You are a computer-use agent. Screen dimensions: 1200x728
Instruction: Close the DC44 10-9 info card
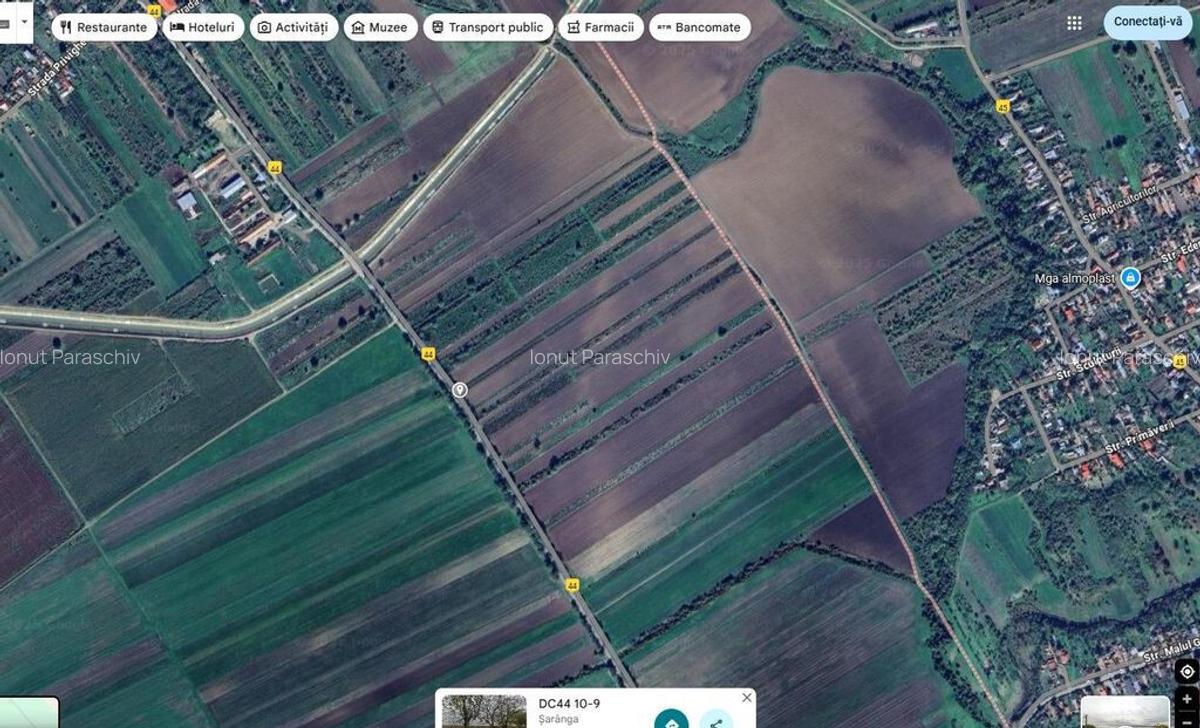click(746, 698)
